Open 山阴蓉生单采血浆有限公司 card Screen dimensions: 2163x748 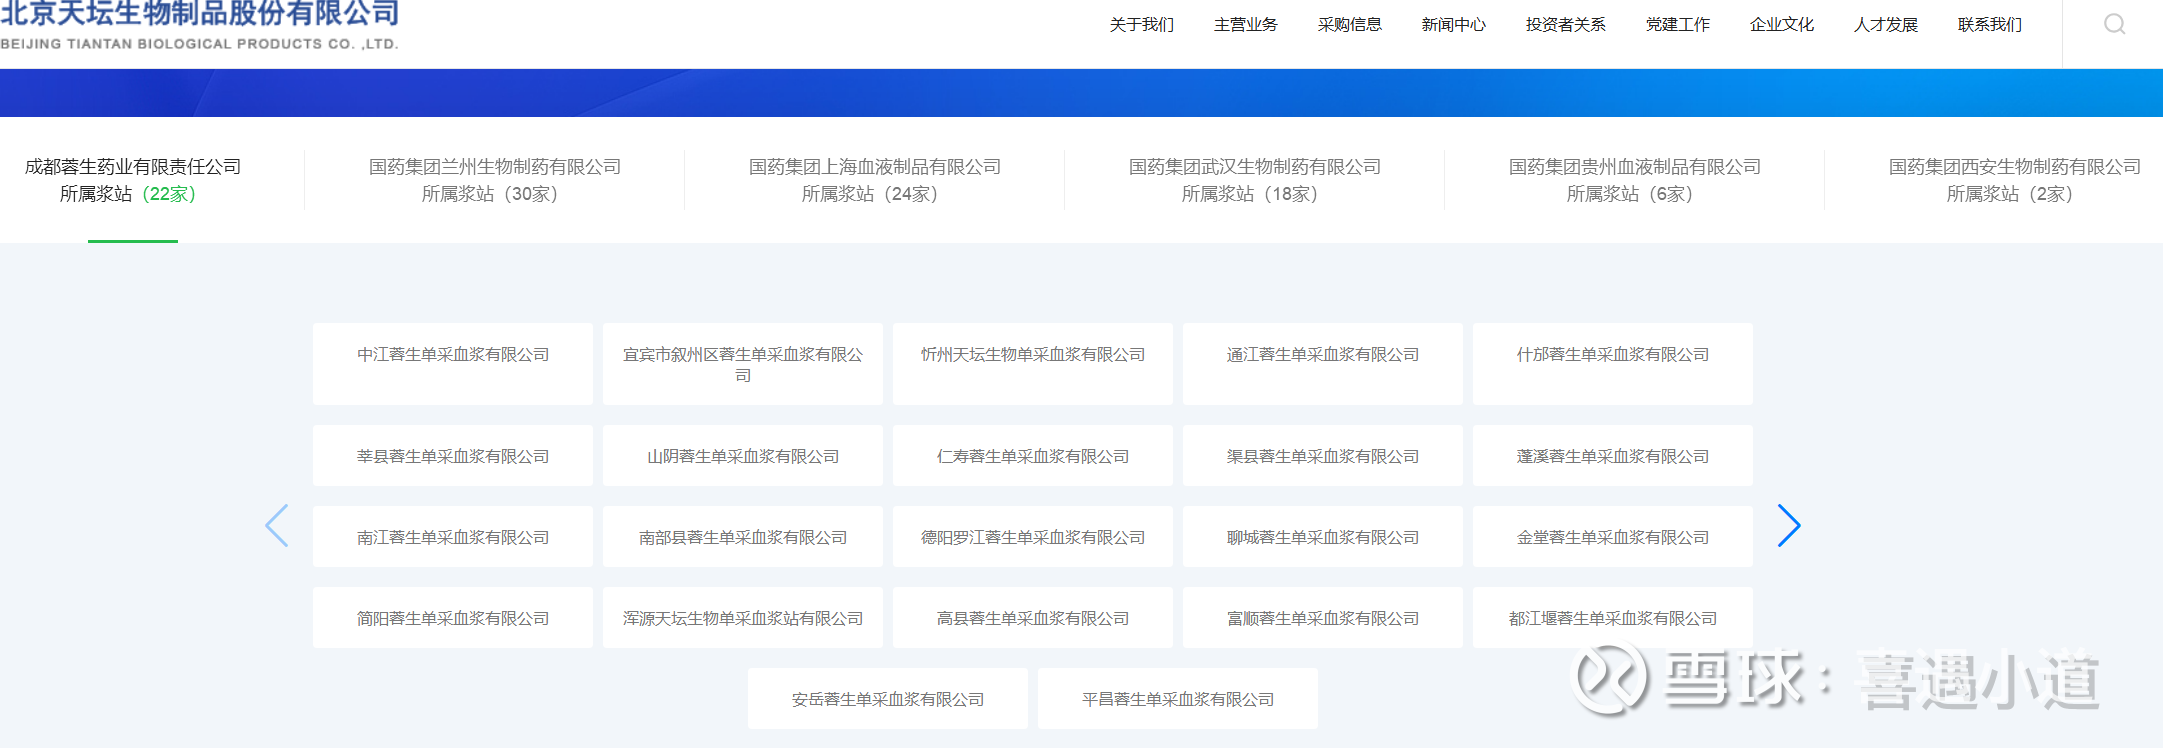pyautogui.click(x=743, y=456)
